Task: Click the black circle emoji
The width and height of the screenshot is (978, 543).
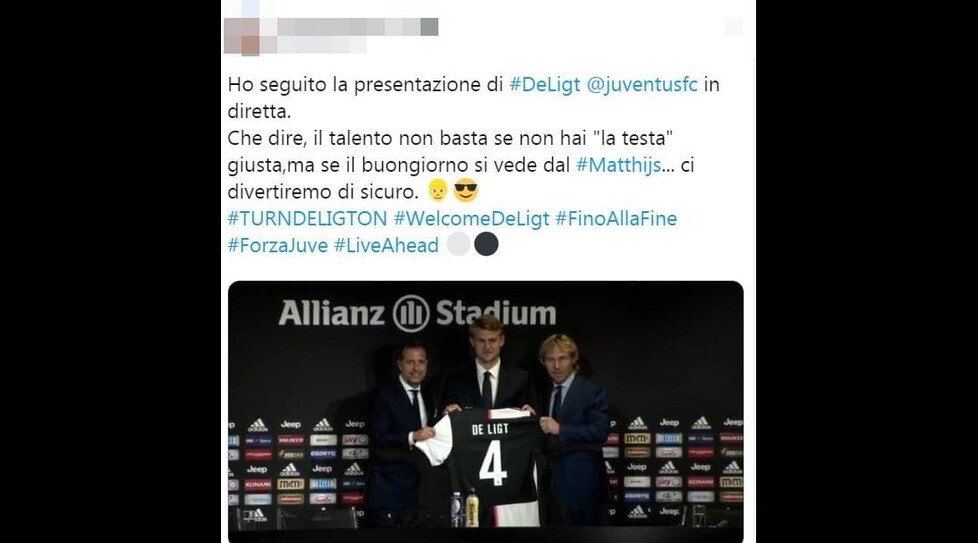Action: click(486, 244)
